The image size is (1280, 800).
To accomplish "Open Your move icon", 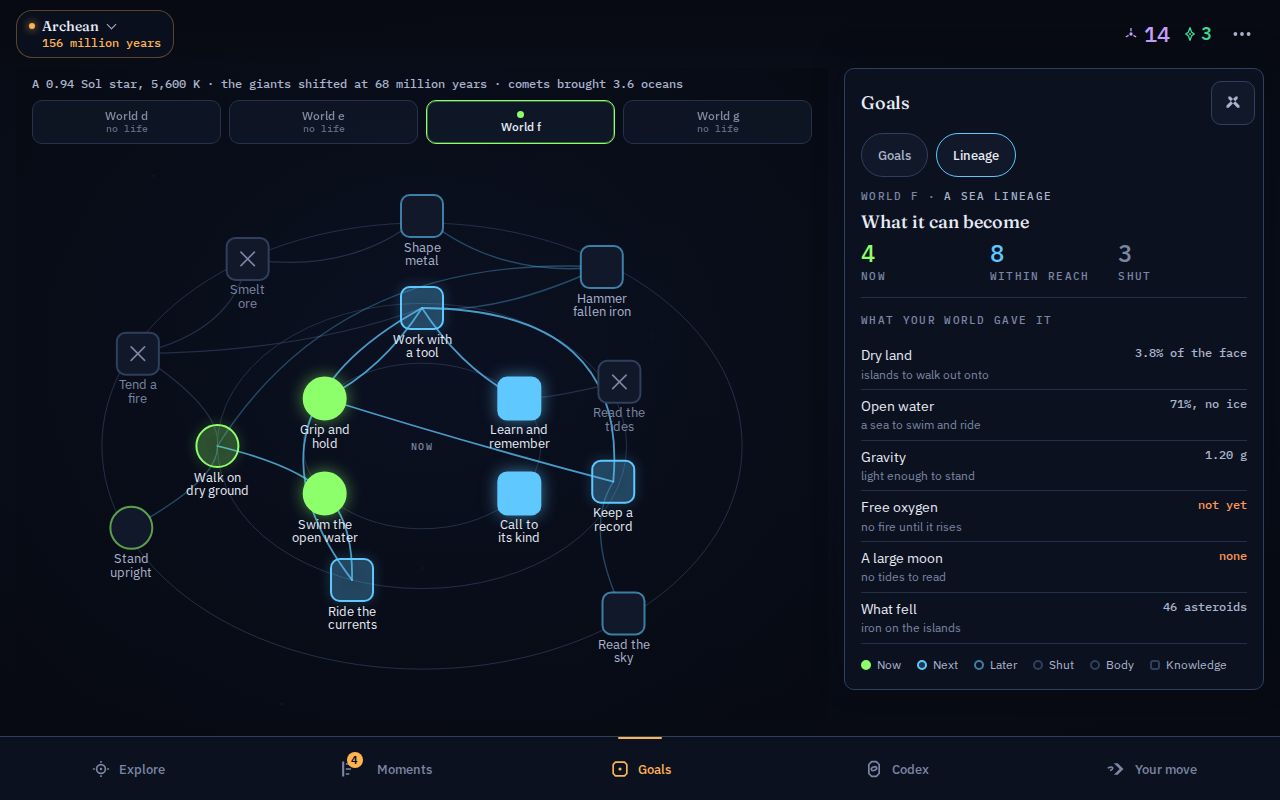I will [x=1115, y=769].
